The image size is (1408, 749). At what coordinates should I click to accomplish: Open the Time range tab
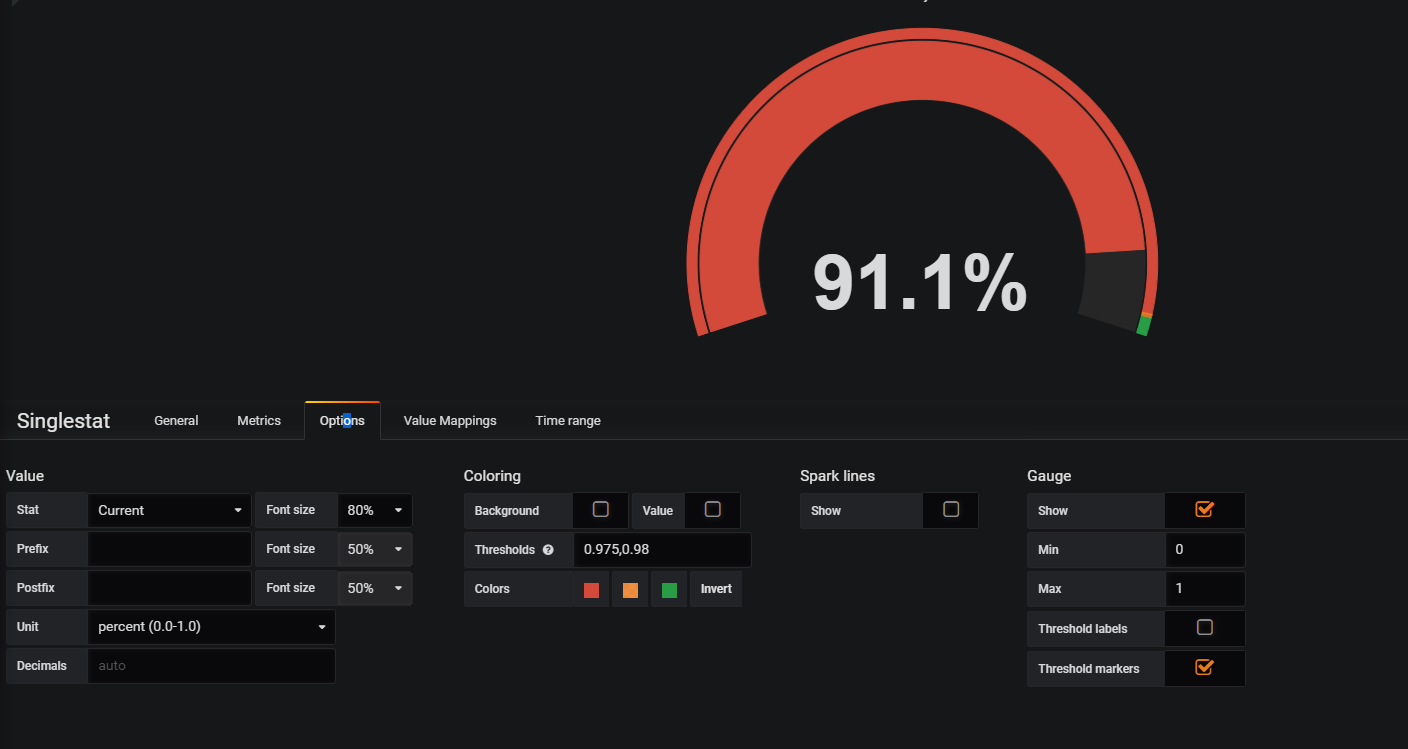point(568,420)
